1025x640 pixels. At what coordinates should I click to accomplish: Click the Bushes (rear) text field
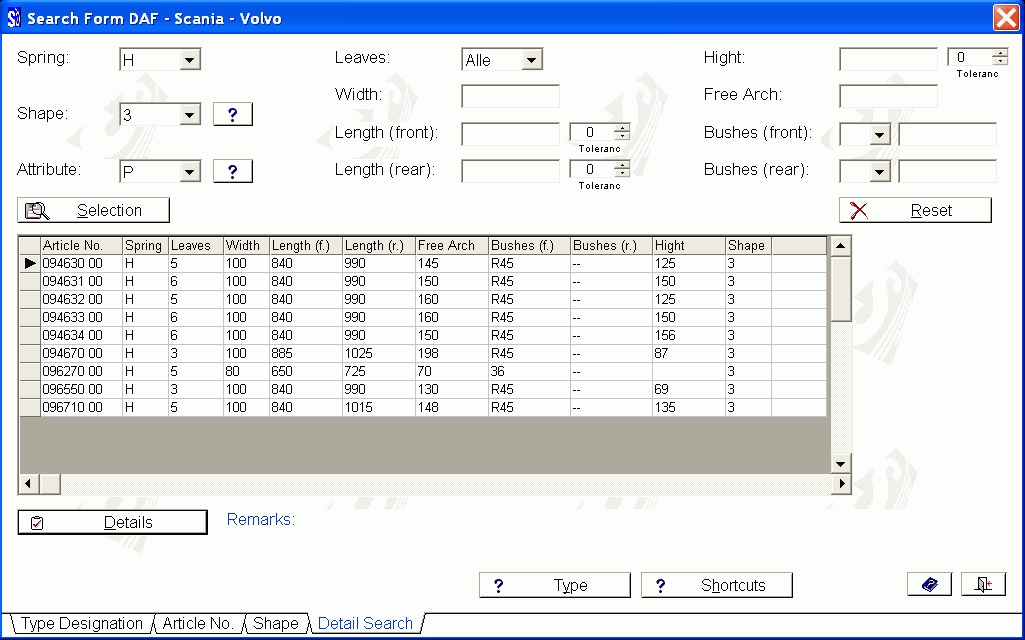[x=947, y=171]
